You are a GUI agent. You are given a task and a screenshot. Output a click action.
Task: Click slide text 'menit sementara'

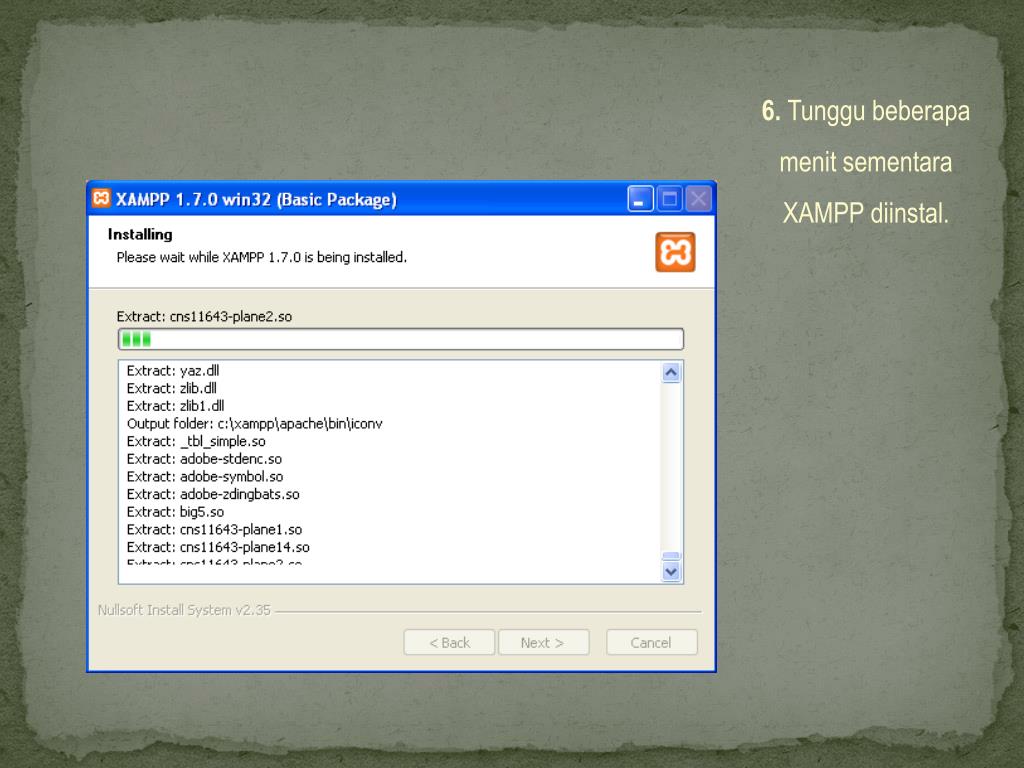coord(866,162)
